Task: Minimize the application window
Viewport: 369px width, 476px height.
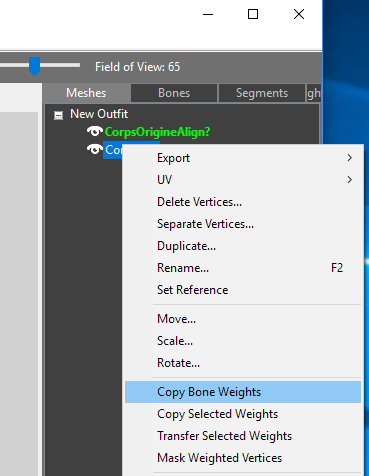Action: (x=208, y=14)
